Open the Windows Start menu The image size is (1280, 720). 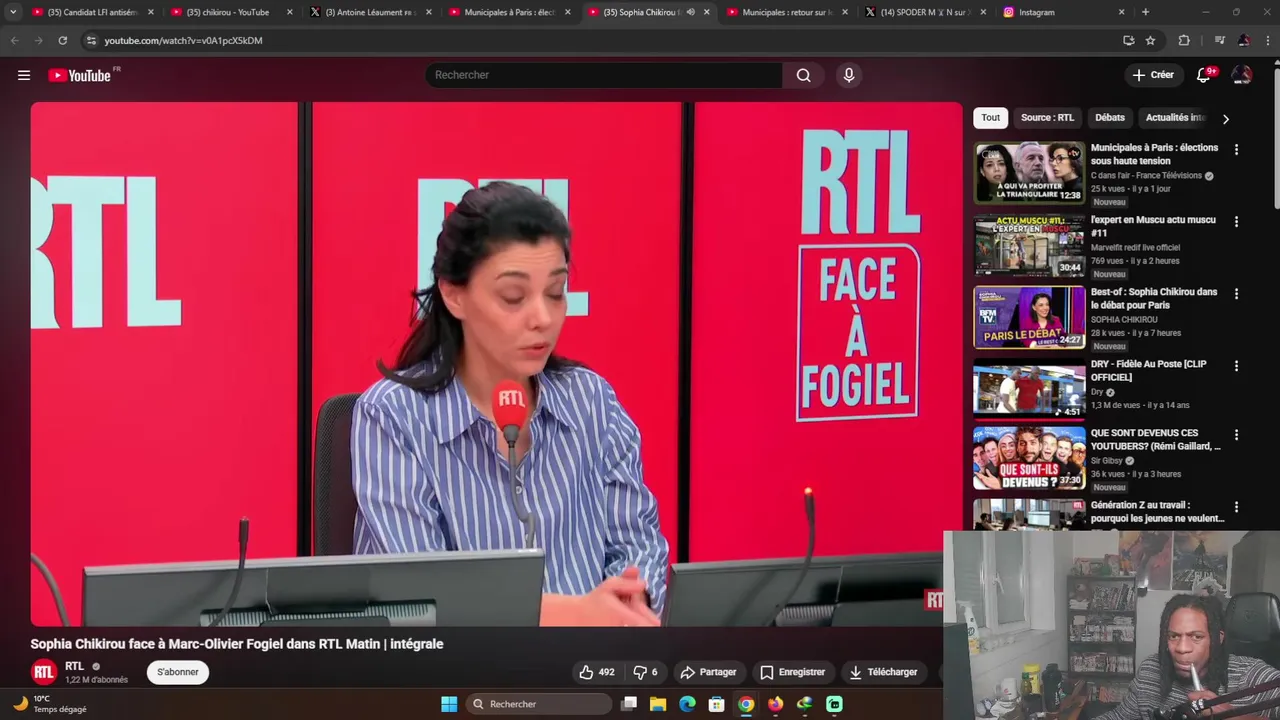click(x=449, y=704)
